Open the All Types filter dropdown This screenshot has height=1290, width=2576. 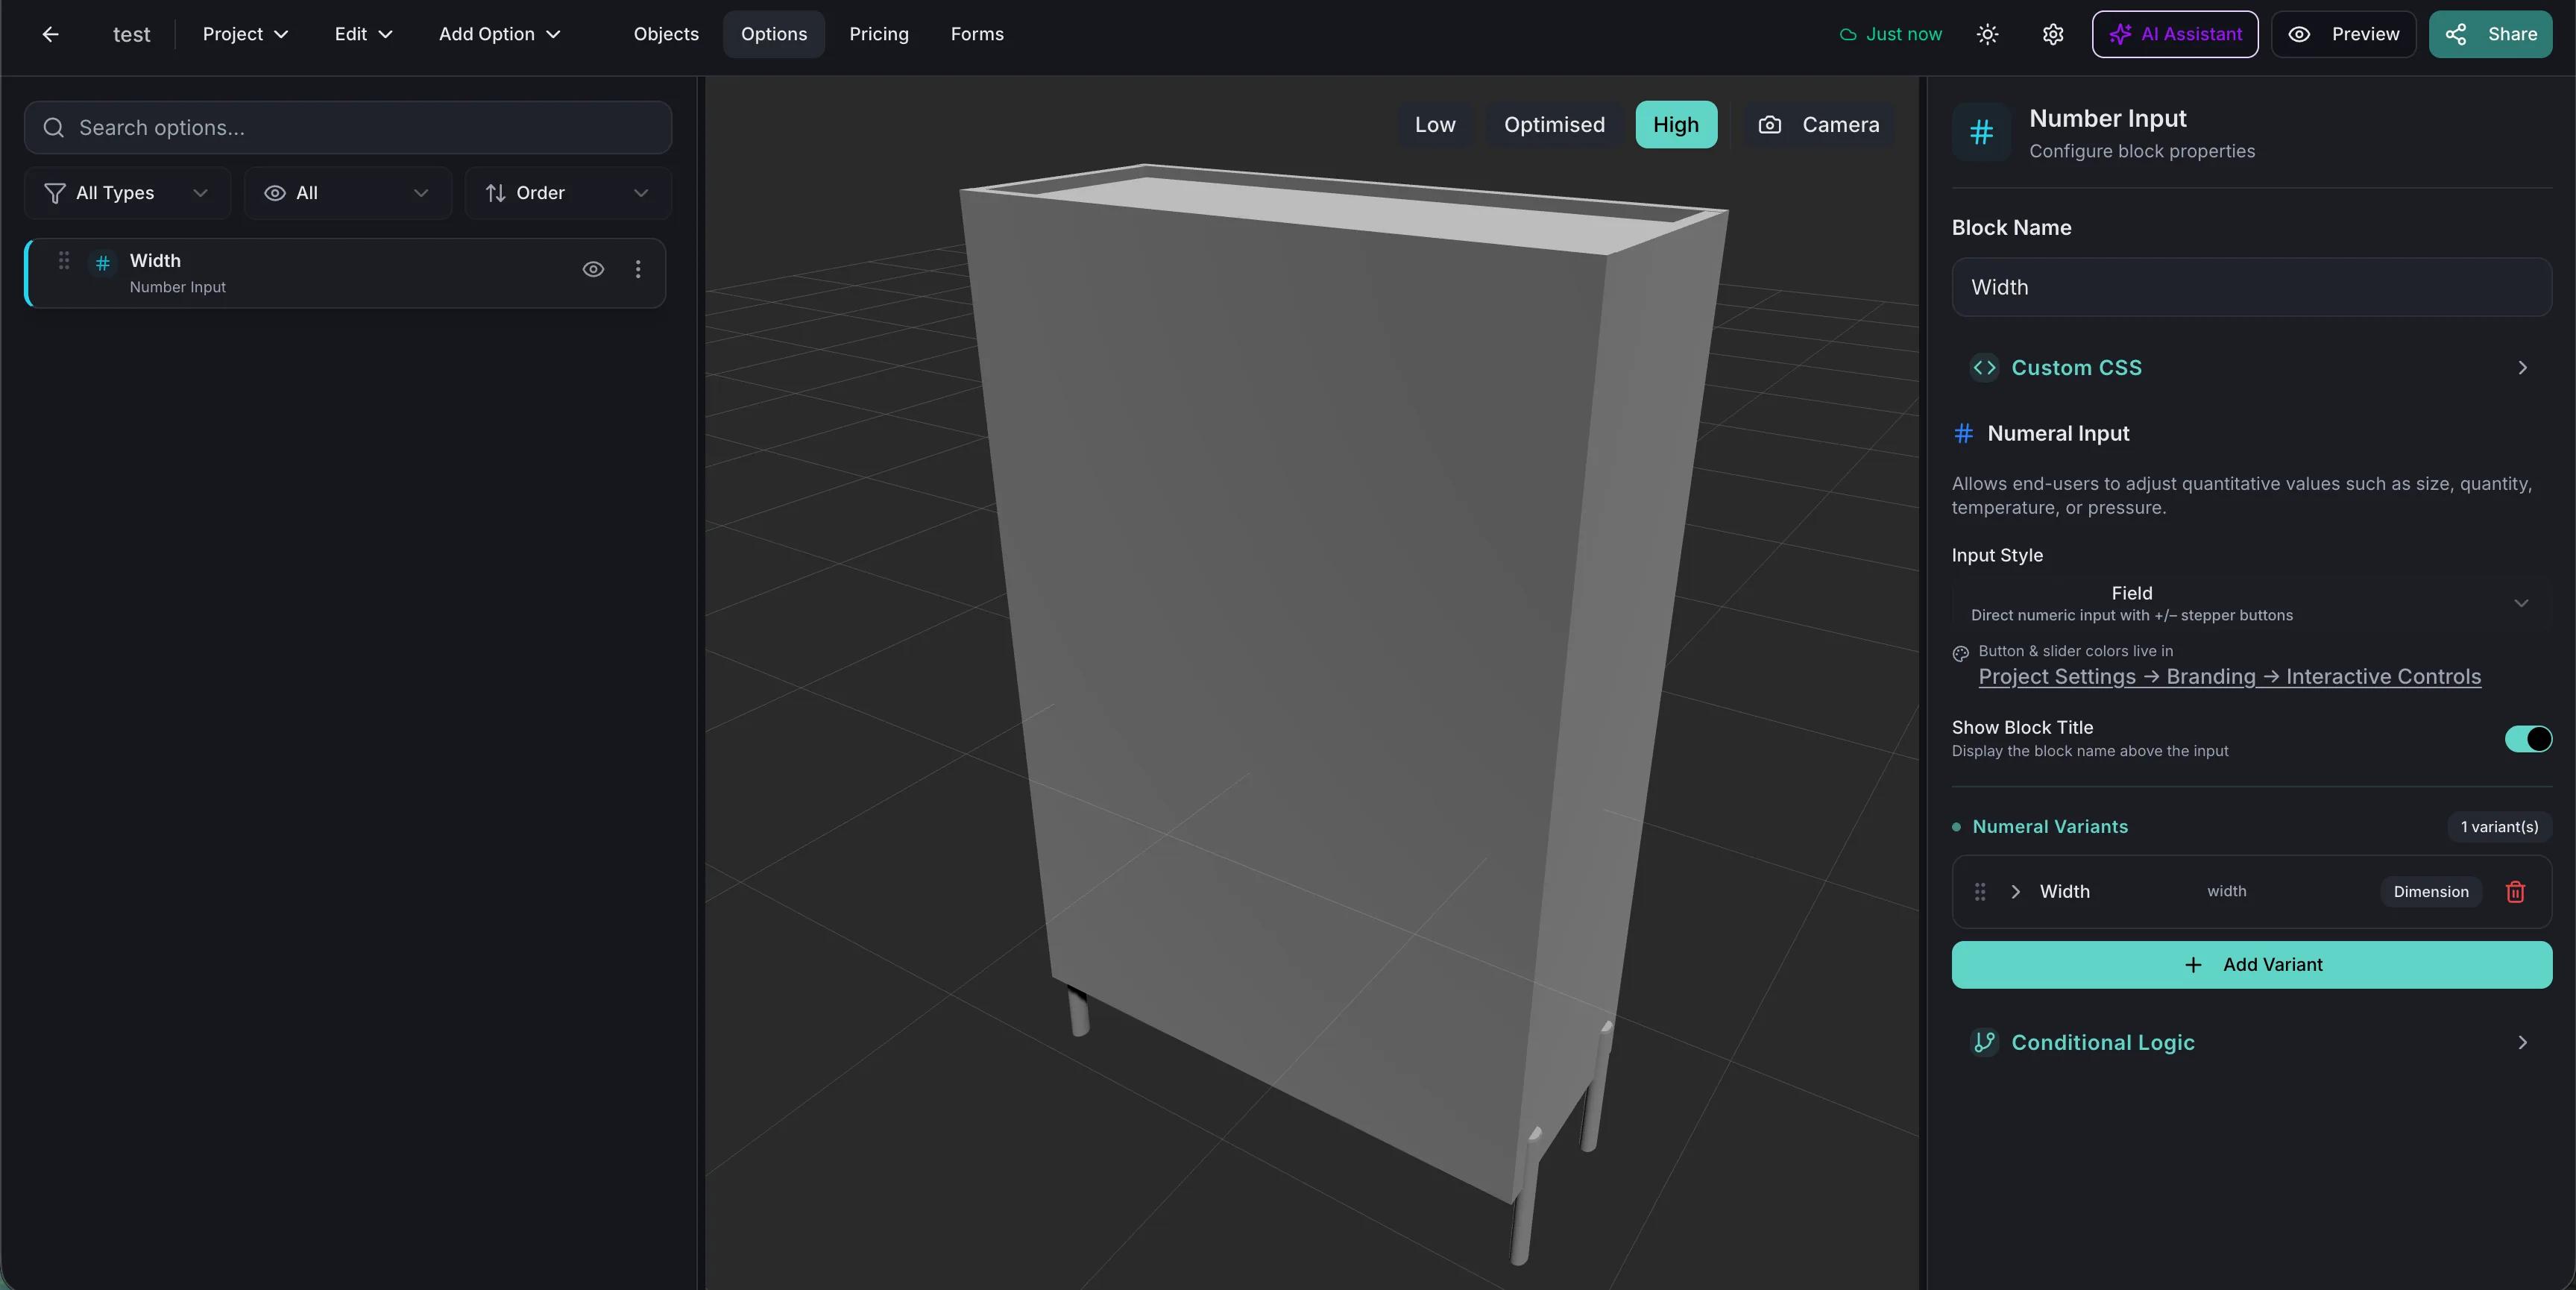[x=127, y=193]
